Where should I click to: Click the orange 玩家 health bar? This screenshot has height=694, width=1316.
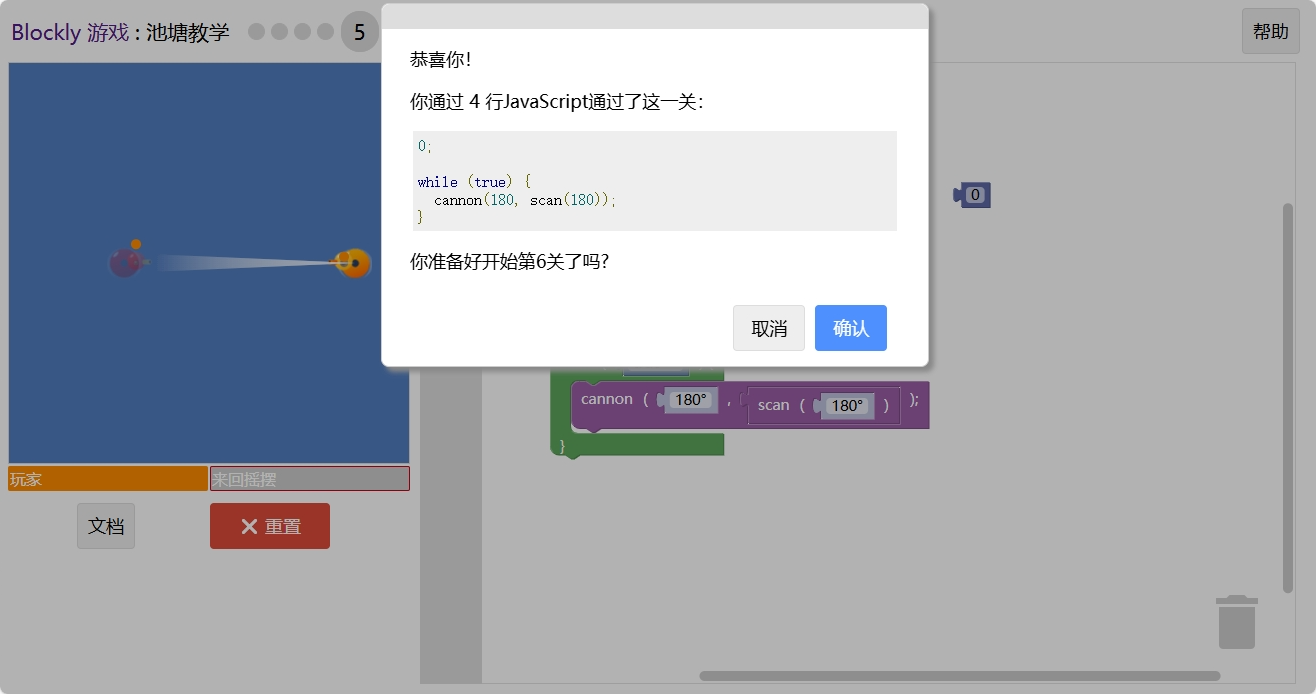(x=108, y=479)
